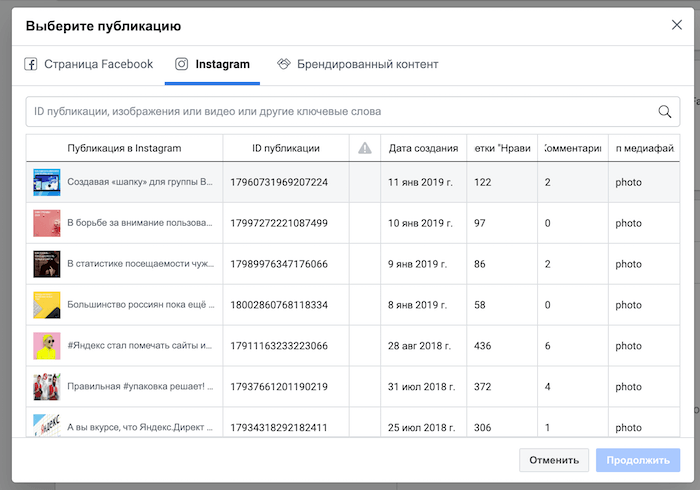Click the Комментарии column header
Screen dimensions: 700x490
(573, 148)
